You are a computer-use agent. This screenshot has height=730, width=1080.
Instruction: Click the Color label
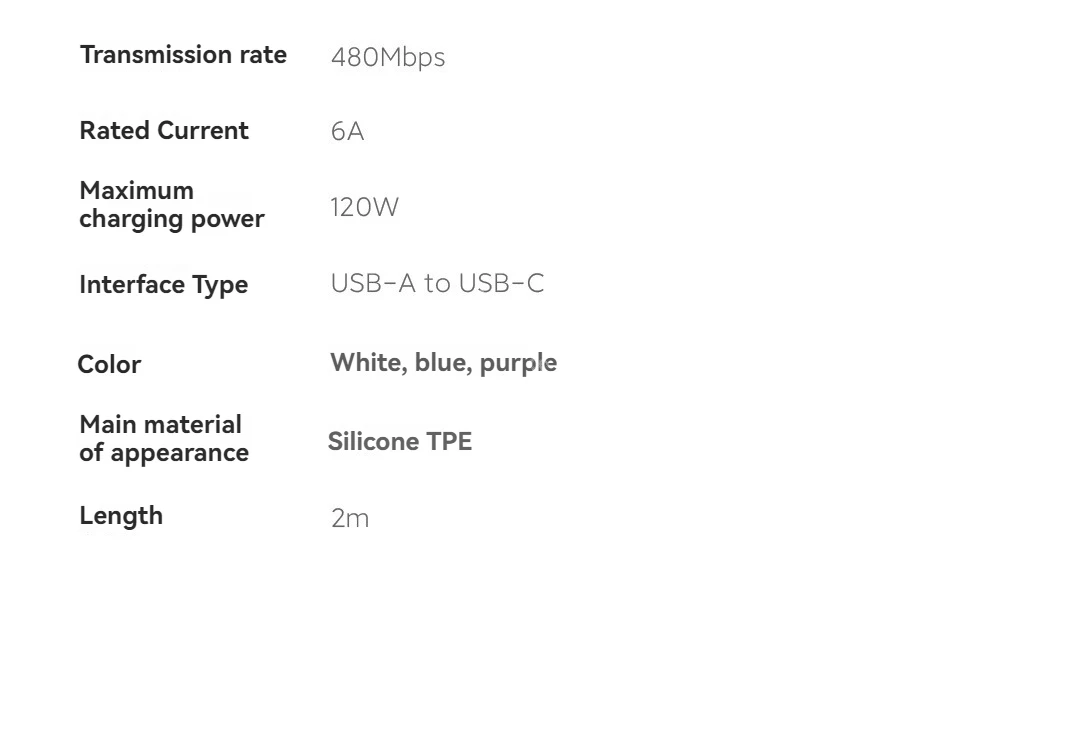pyautogui.click(x=110, y=364)
